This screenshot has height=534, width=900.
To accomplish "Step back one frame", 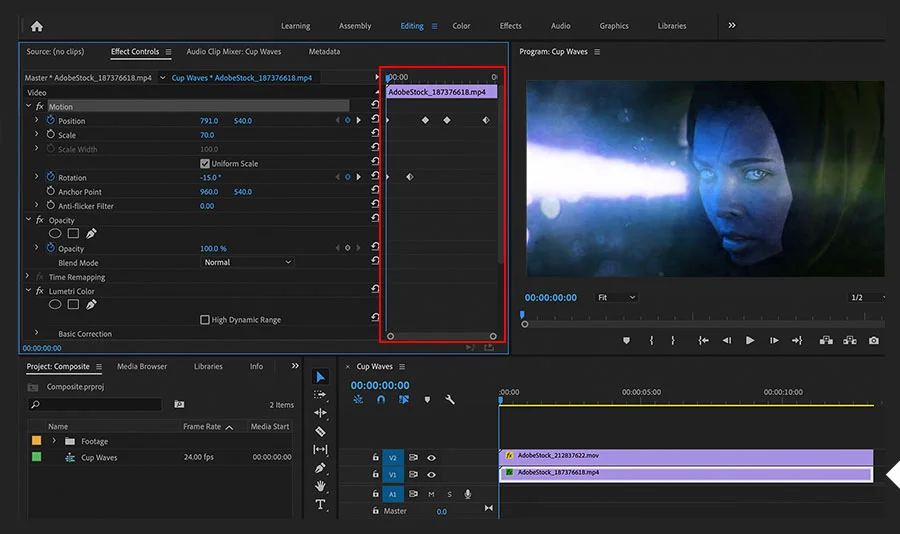I will tap(727, 340).
